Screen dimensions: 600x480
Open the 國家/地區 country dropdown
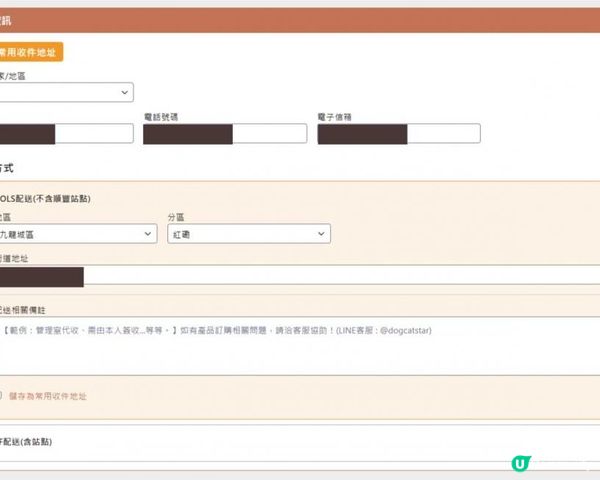67,92
